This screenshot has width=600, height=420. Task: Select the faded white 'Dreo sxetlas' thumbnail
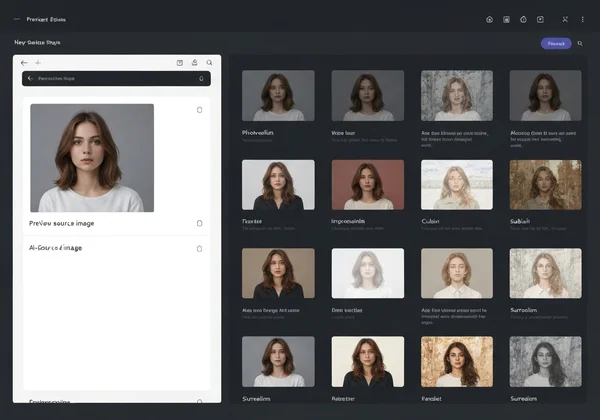tap(368, 273)
